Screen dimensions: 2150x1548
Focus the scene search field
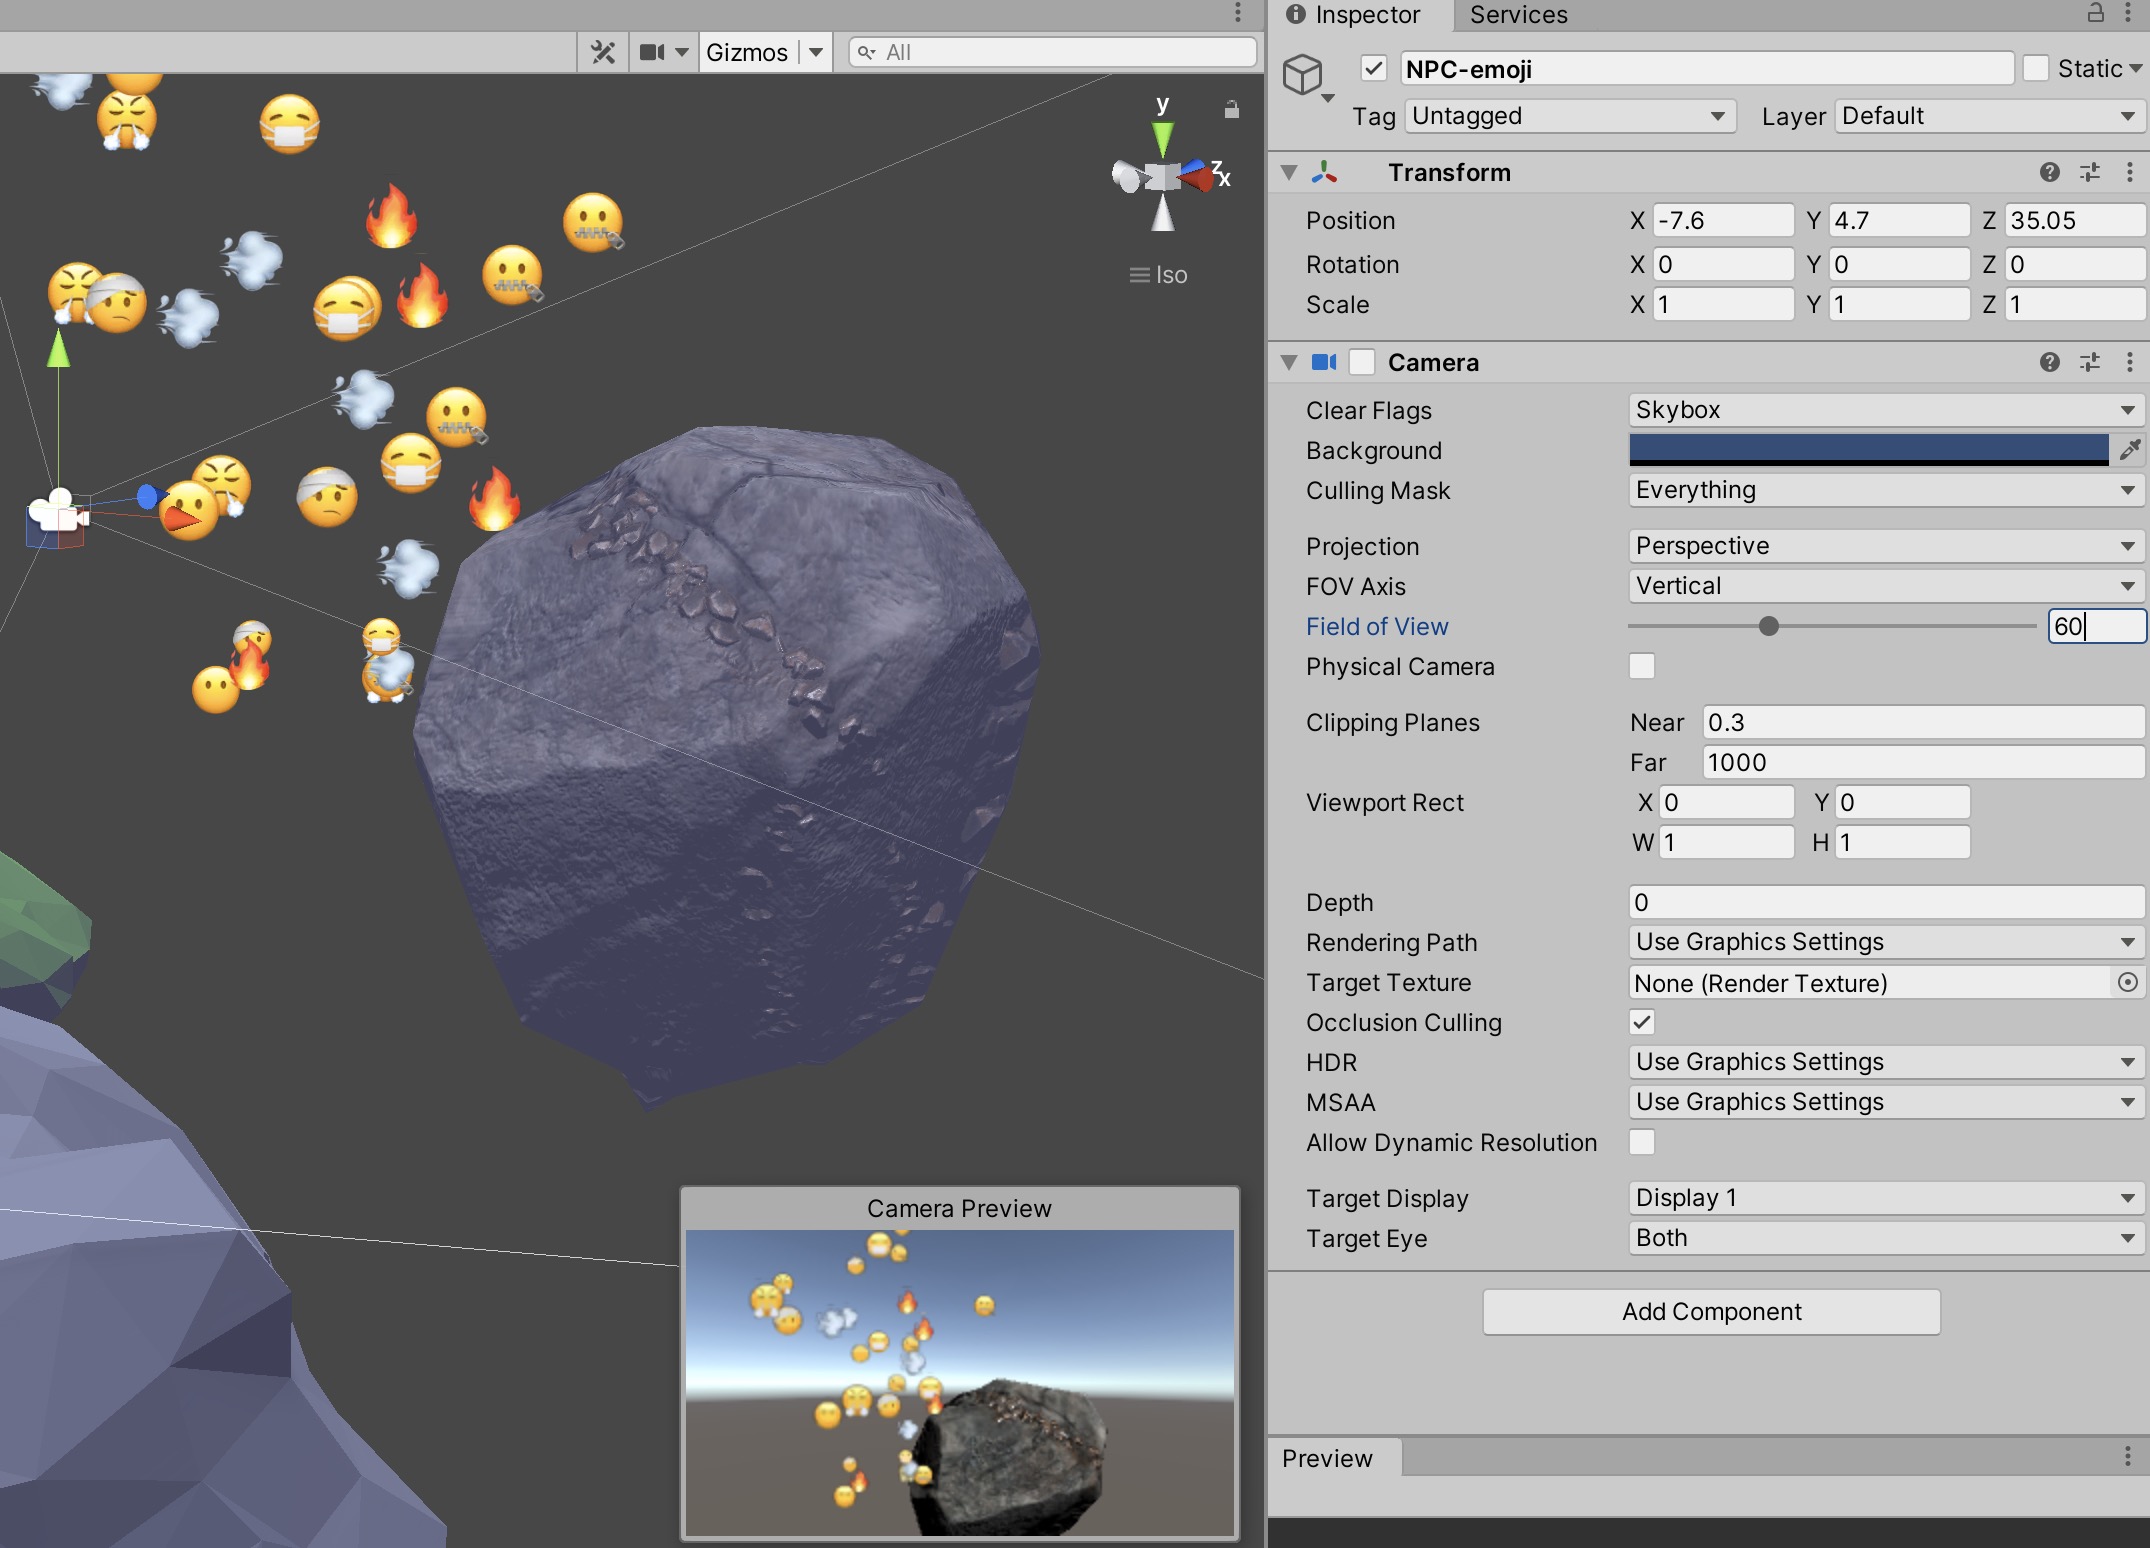click(x=1053, y=52)
